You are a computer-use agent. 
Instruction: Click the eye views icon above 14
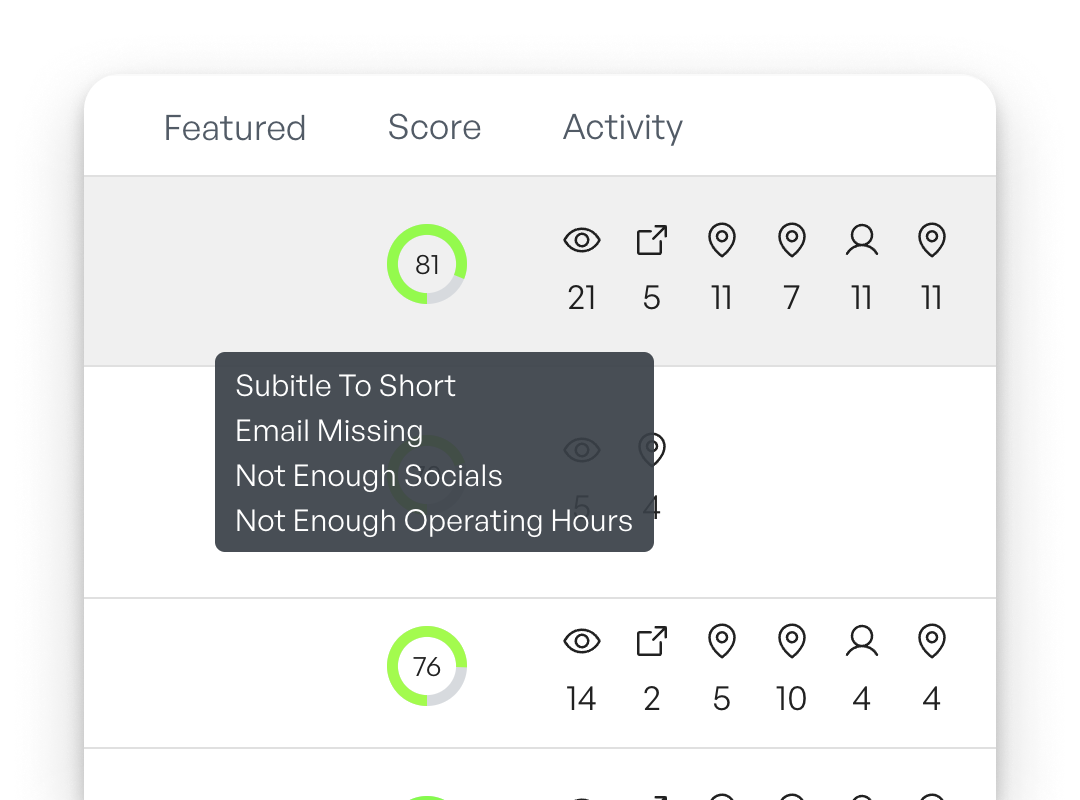point(582,642)
